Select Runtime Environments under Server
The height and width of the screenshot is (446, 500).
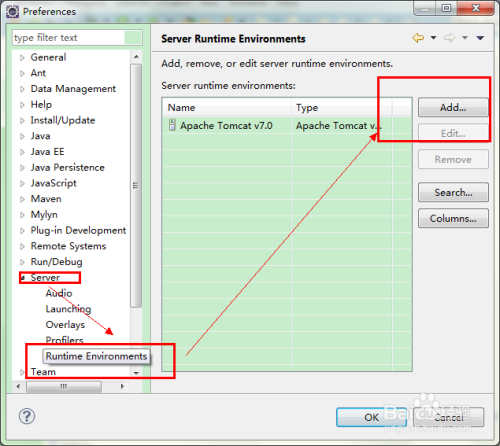(x=96, y=356)
